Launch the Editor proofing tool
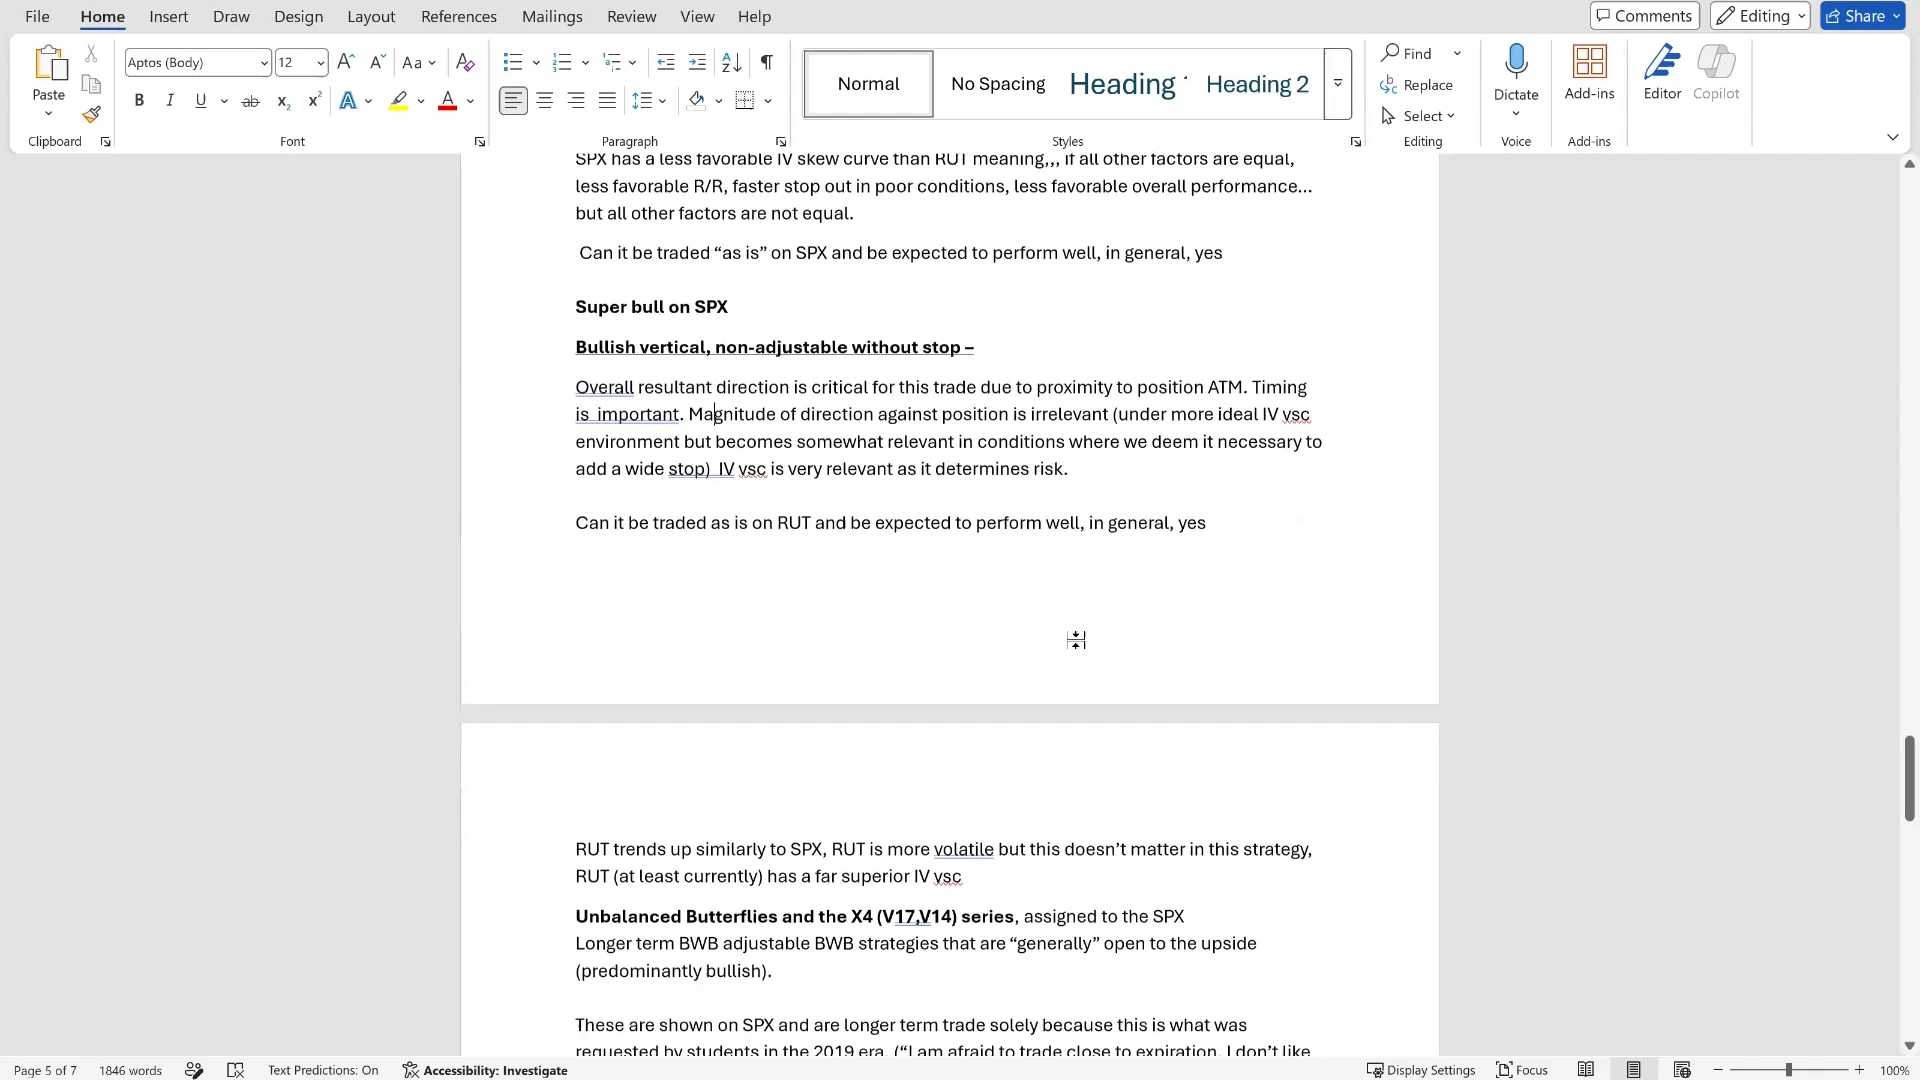The width and height of the screenshot is (1920, 1080). [x=1663, y=72]
